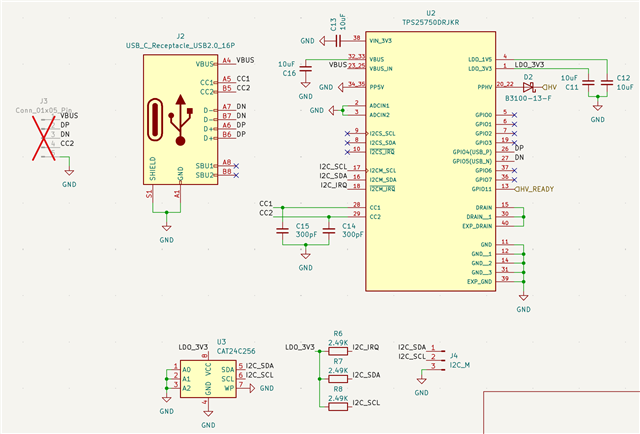Select the I2C_M value text of J4
Screen dimensions: 640x434
[460, 365]
